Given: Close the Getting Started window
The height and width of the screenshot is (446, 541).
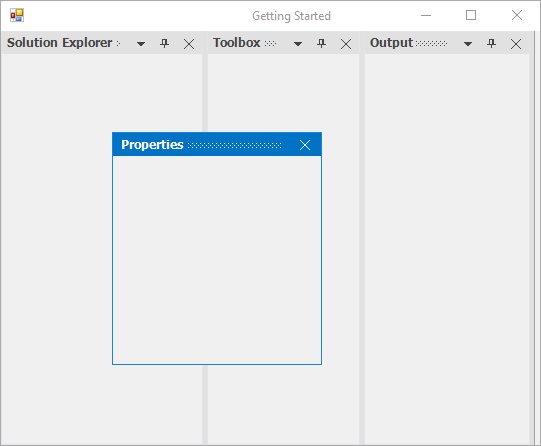Looking at the screenshot, I should (x=517, y=15).
